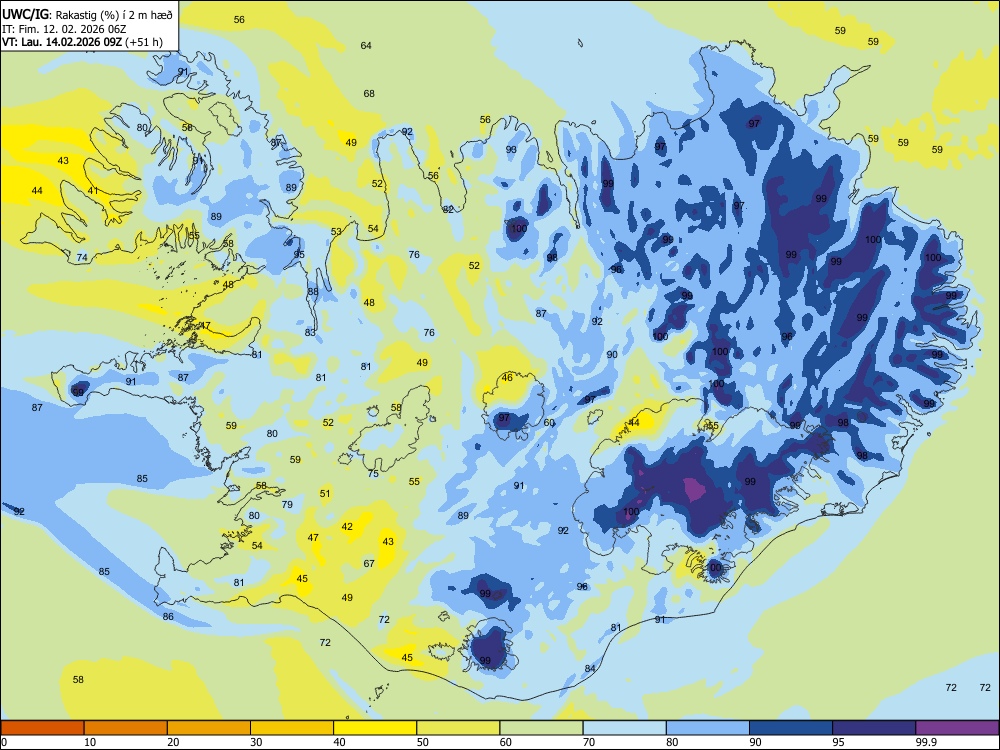1000x750 pixels.
Task: Click the 'VT: Lau. 14.02.2026 09Z (+51 h)' line
Action: pos(82,42)
